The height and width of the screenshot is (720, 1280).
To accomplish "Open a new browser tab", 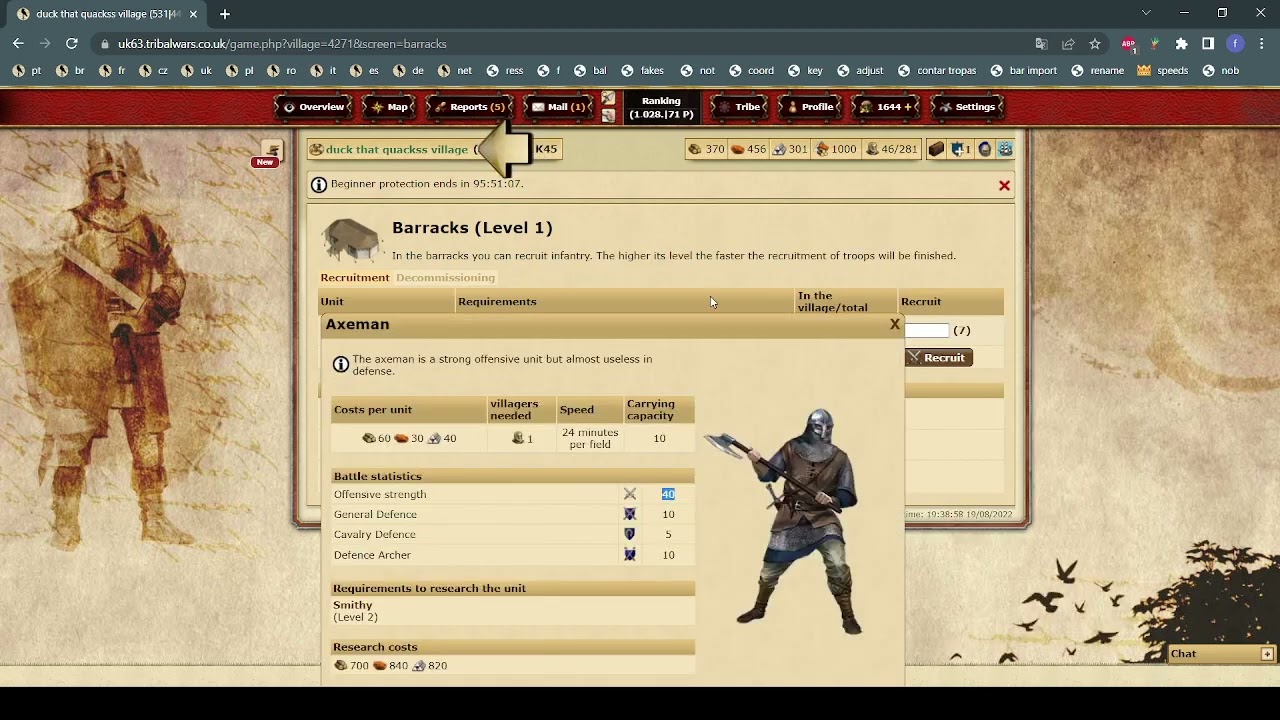I will pyautogui.click(x=225, y=14).
